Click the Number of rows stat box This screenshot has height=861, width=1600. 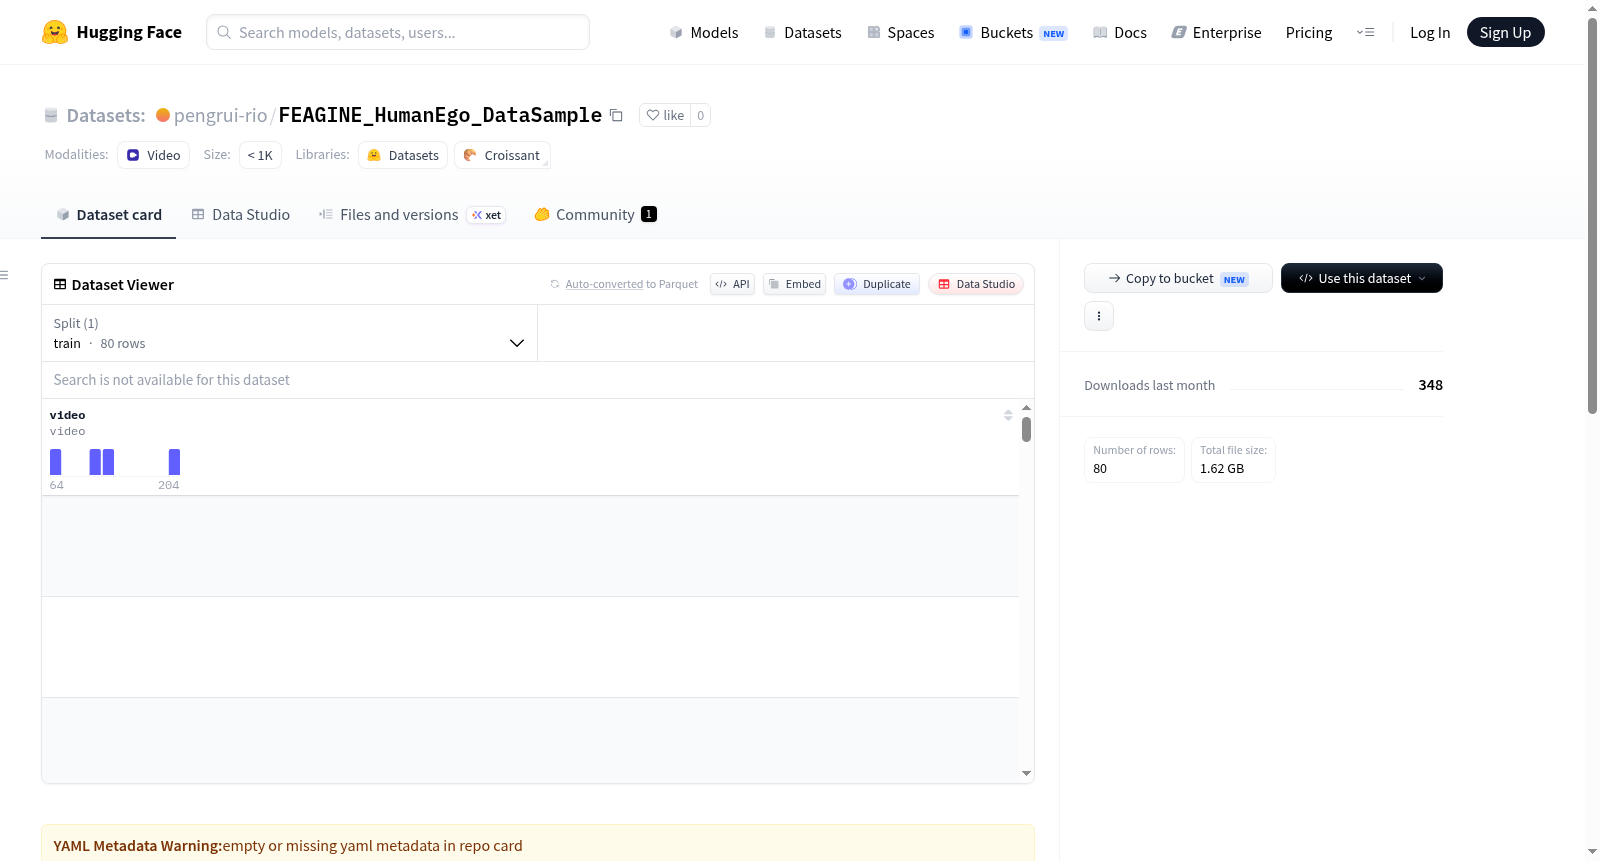1135,460
